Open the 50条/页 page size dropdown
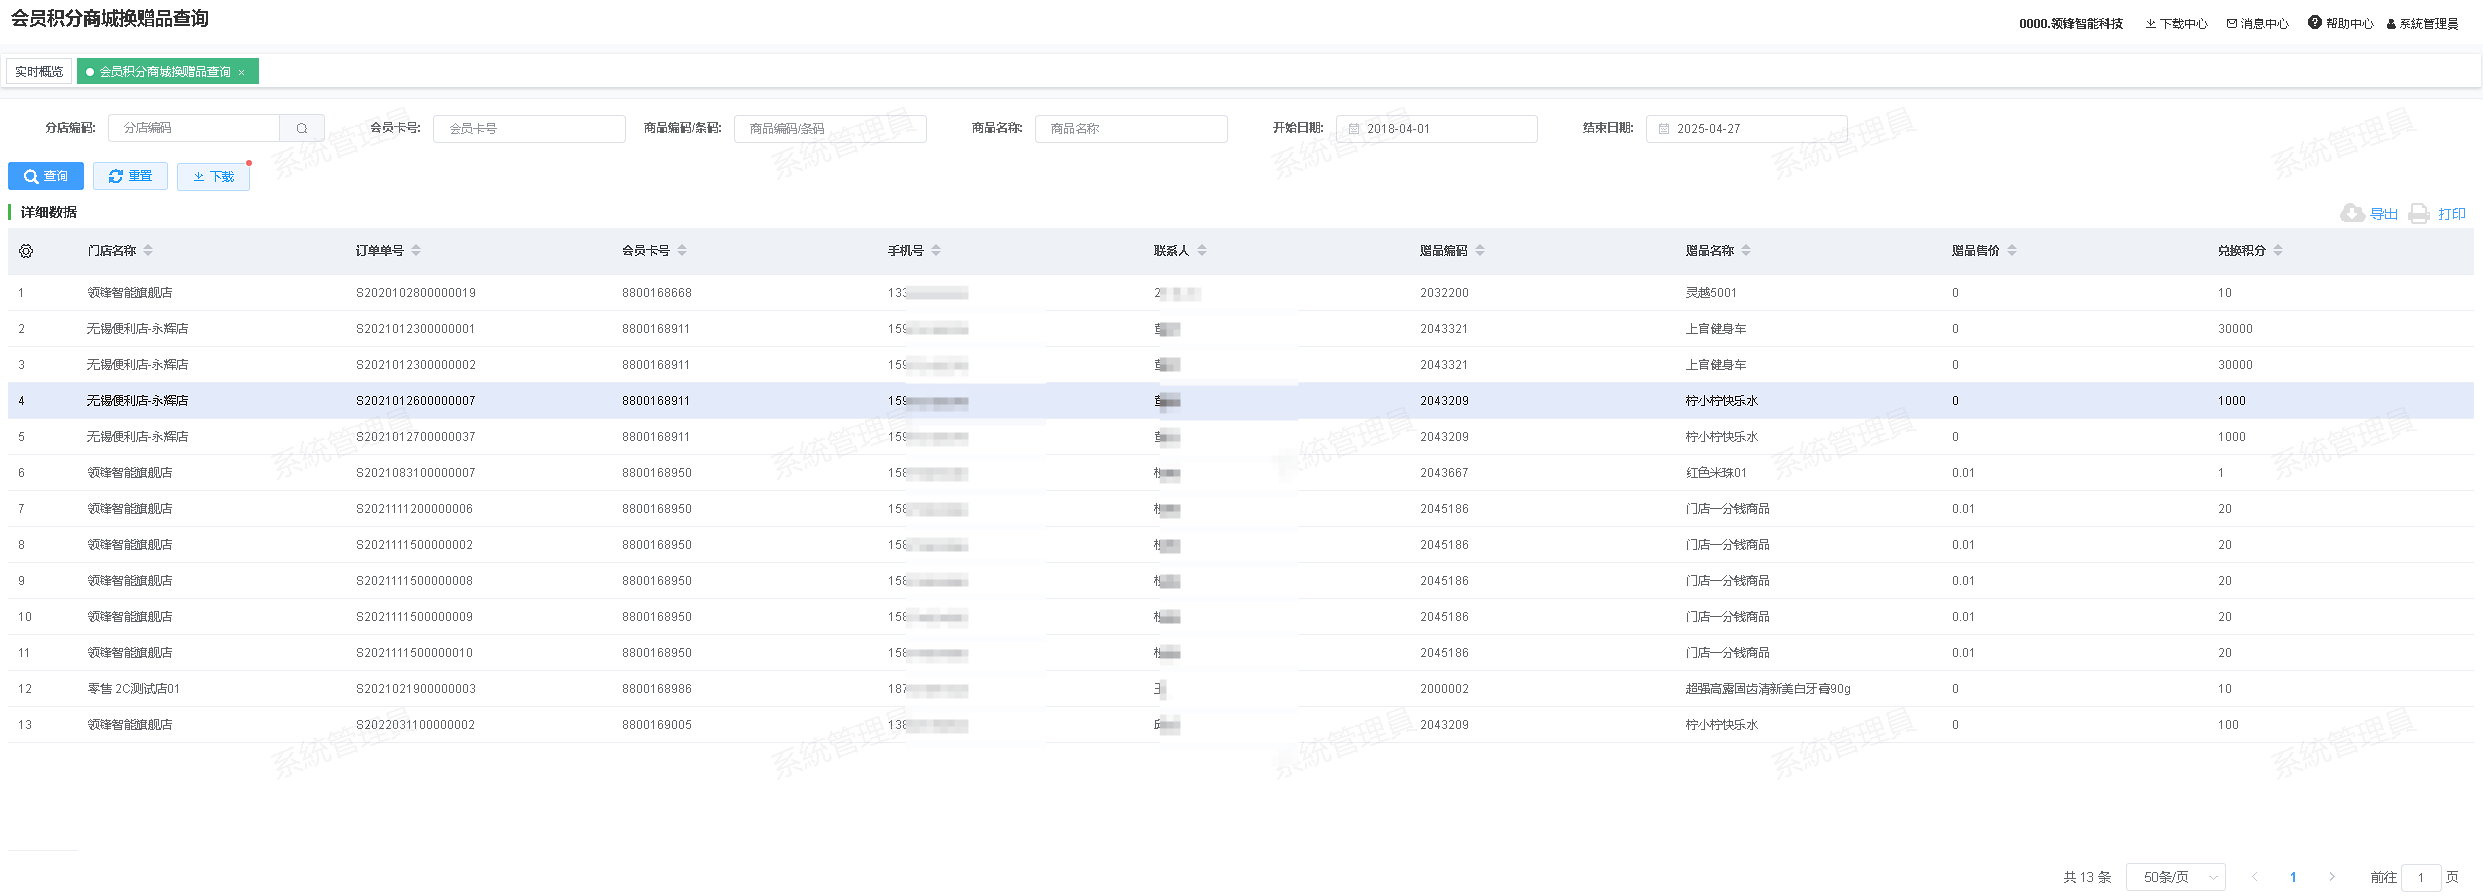 pos(2175,877)
